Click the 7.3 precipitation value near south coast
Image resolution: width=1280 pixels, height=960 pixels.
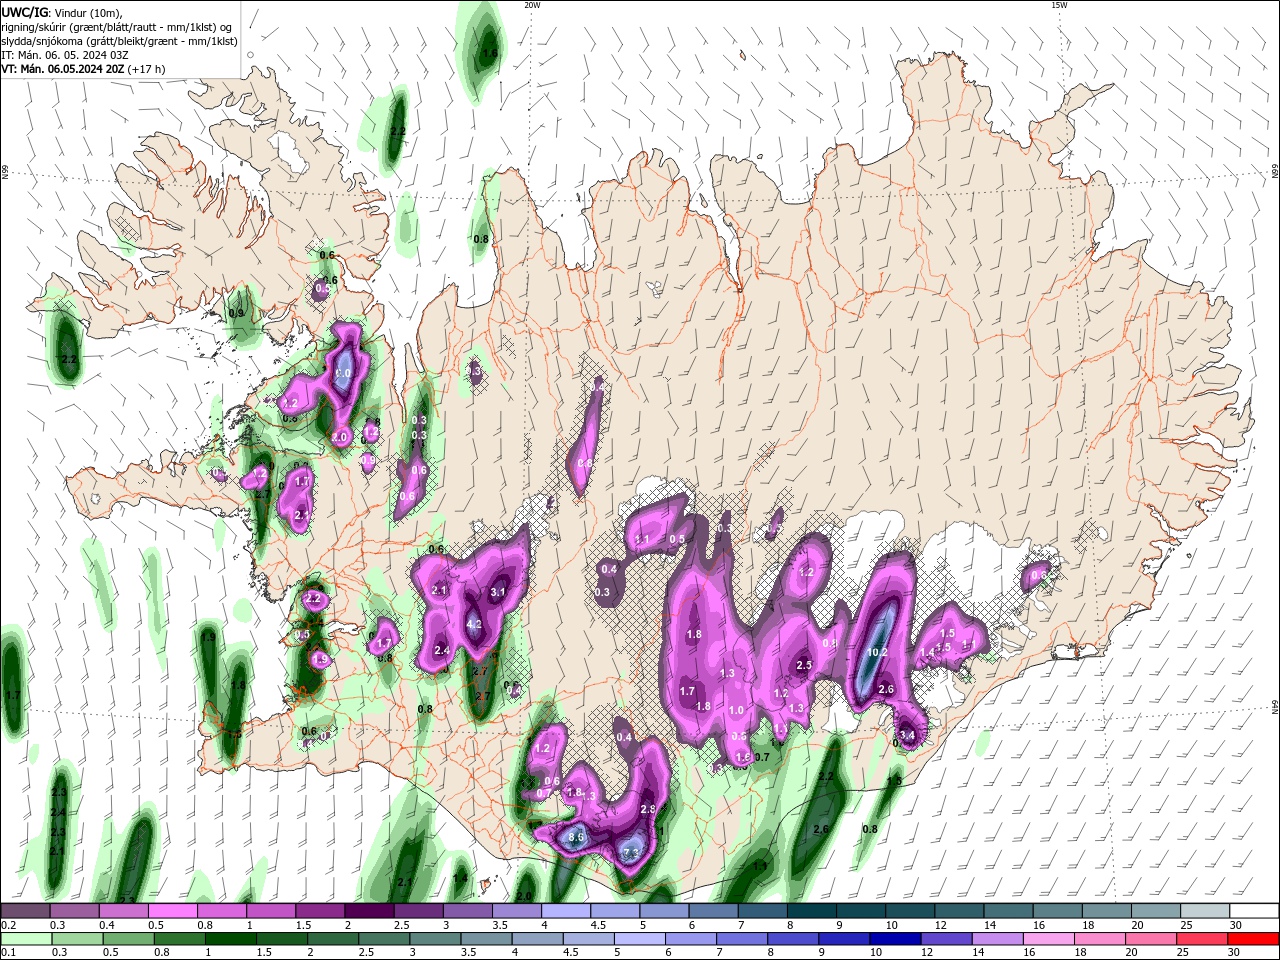630,852
